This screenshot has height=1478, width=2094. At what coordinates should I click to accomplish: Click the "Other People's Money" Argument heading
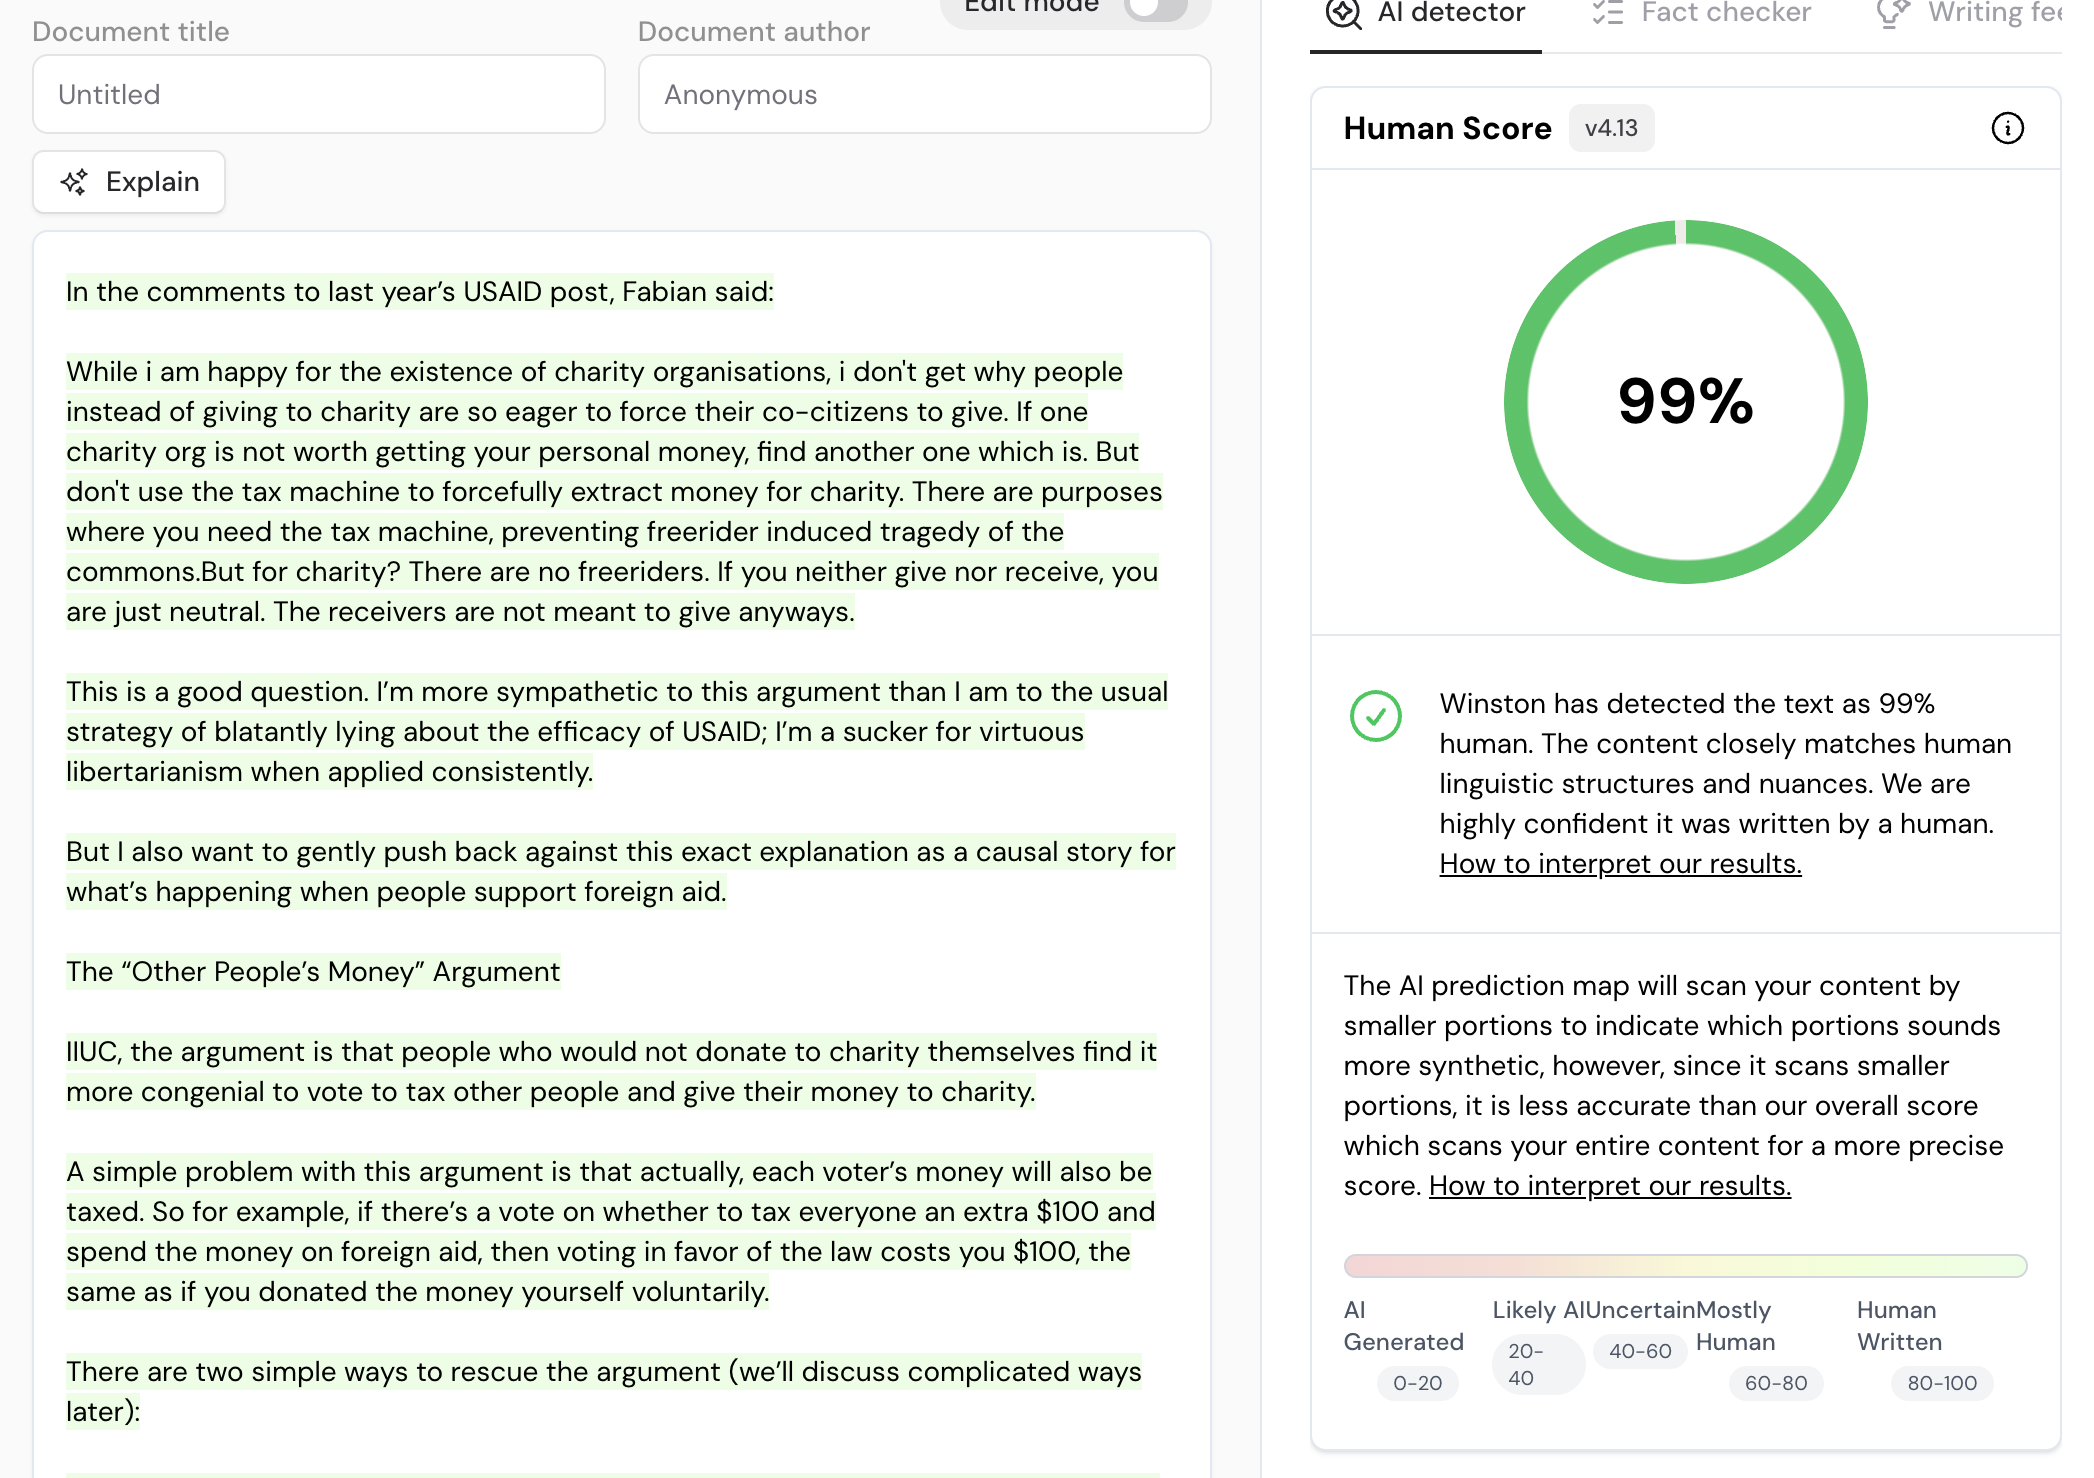[x=313, y=971]
